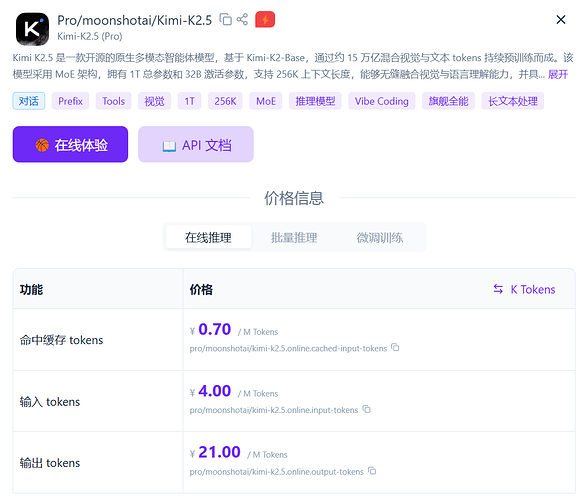The height and width of the screenshot is (499, 586).
Task: Click the 旗舰全能 tag
Action: coord(448,101)
